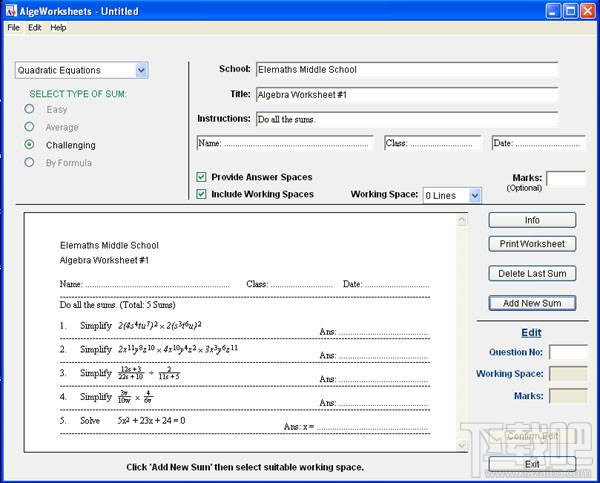Open the Edit menu
The height and width of the screenshot is (483, 600).
[35, 27]
